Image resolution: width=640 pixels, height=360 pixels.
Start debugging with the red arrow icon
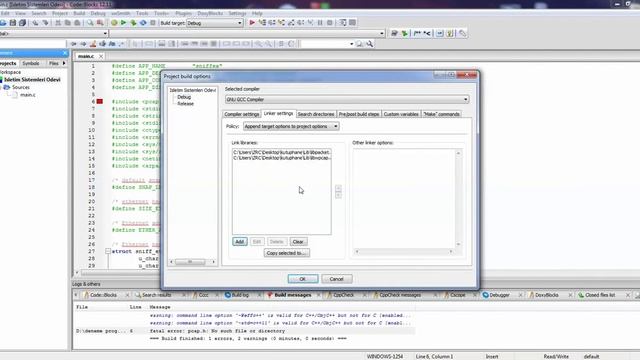(x=252, y=23)
